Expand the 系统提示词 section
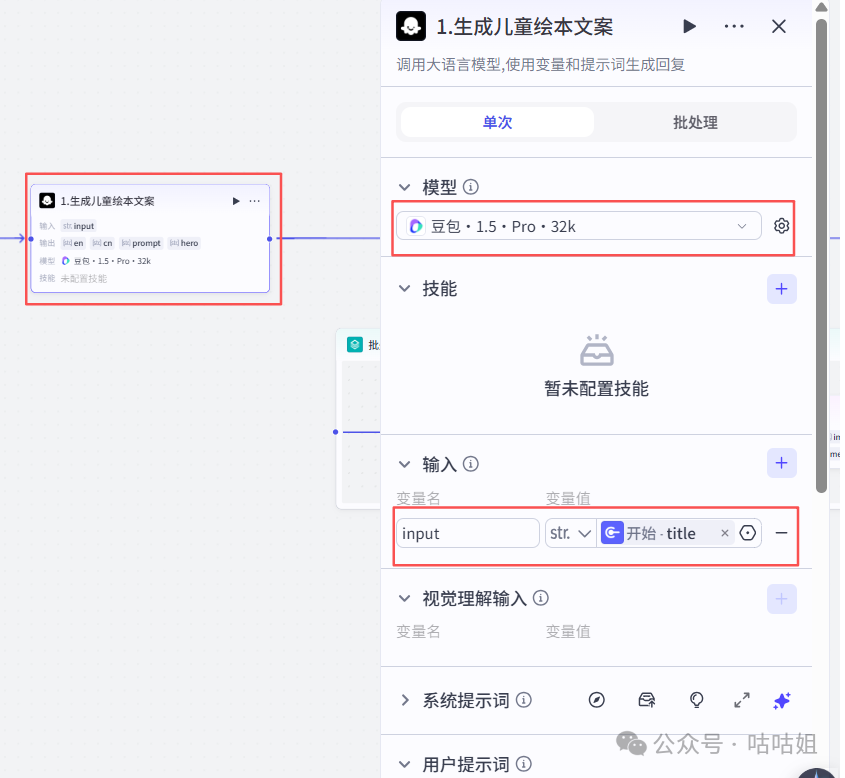 [x=404, y=700]
